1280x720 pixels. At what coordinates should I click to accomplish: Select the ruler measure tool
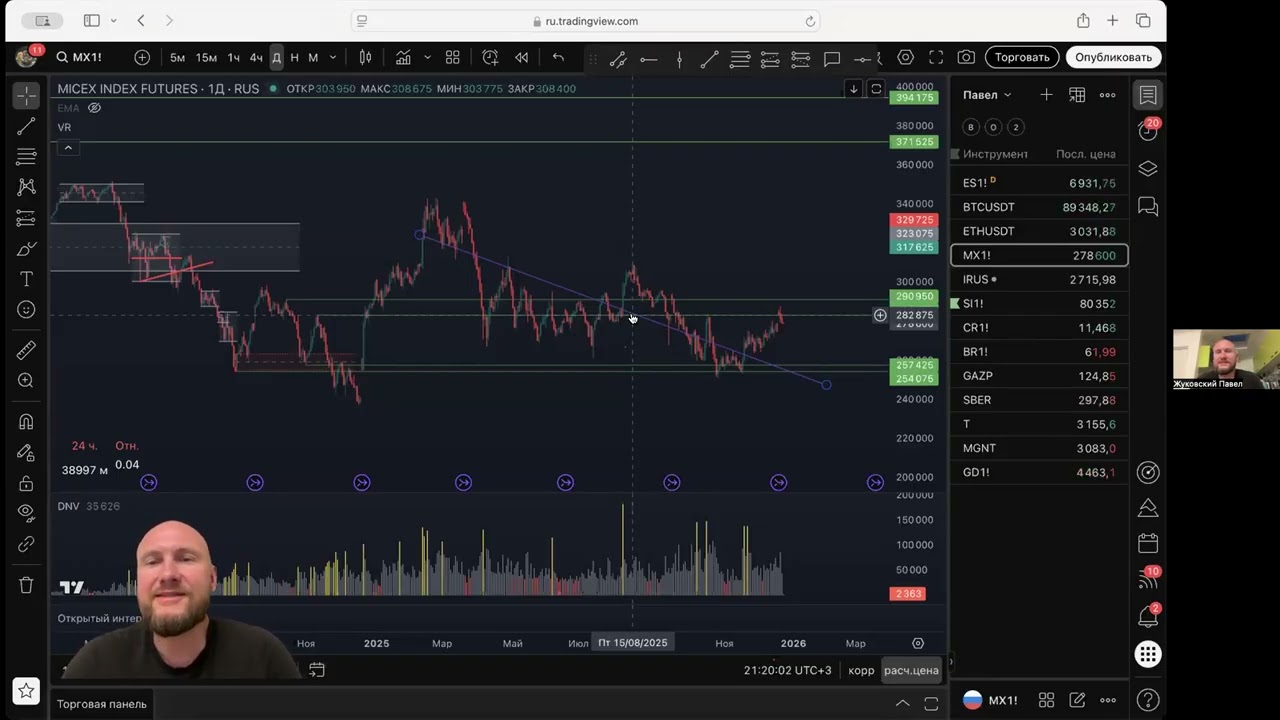click(26, 350)
